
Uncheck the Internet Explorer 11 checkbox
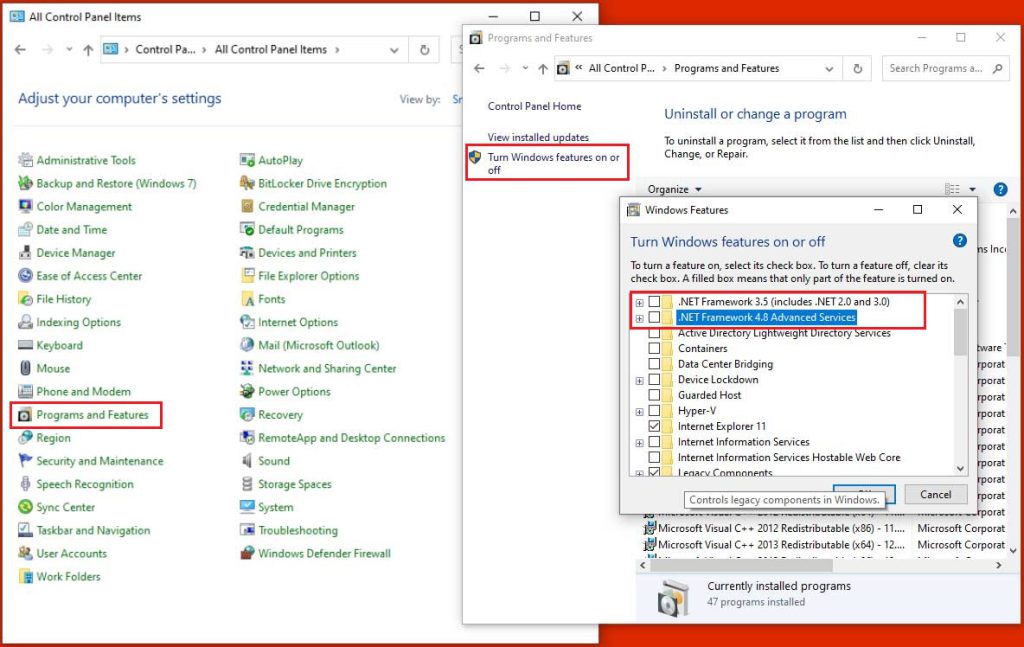pos(654,426)
